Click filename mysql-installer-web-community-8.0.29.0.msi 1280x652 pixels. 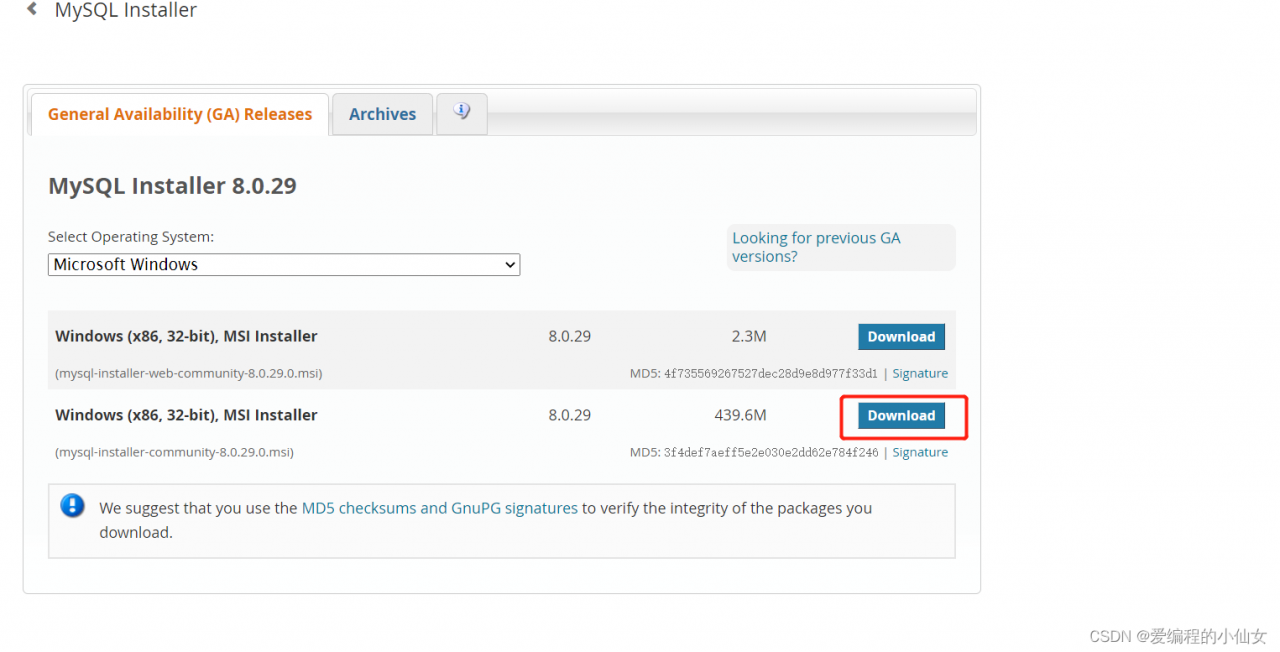189,373
